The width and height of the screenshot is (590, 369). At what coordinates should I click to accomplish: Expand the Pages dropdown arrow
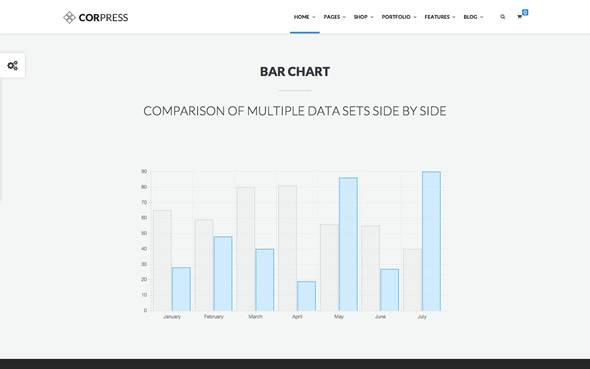344,17
